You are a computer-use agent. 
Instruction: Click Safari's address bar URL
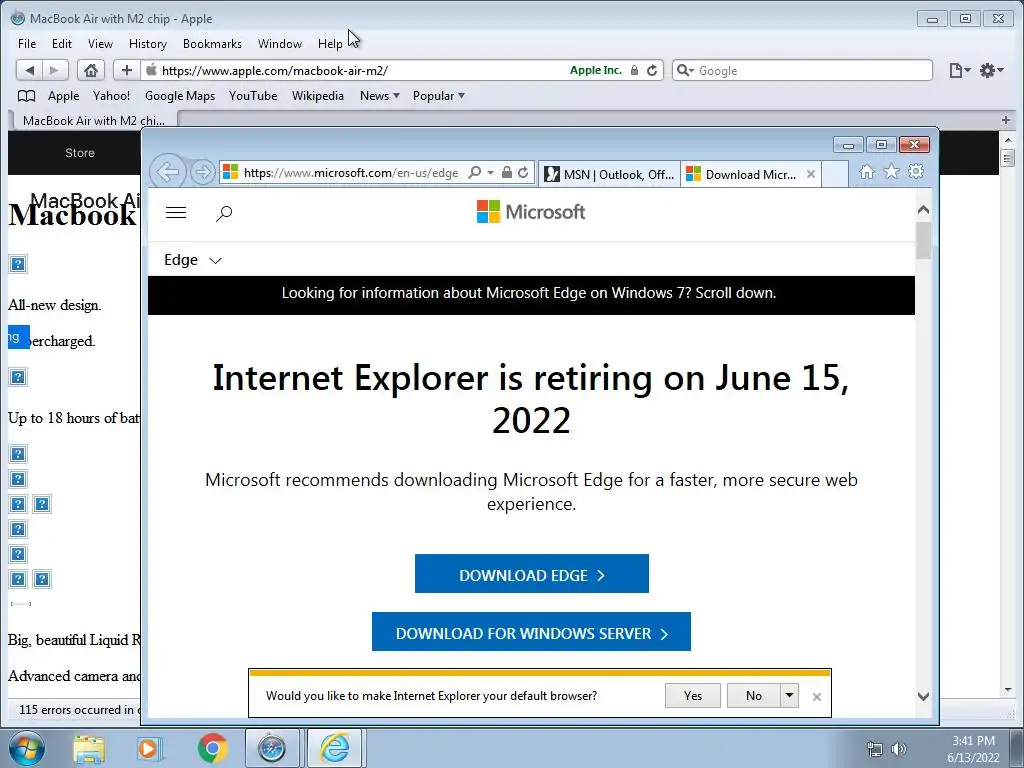pos(274,71)
